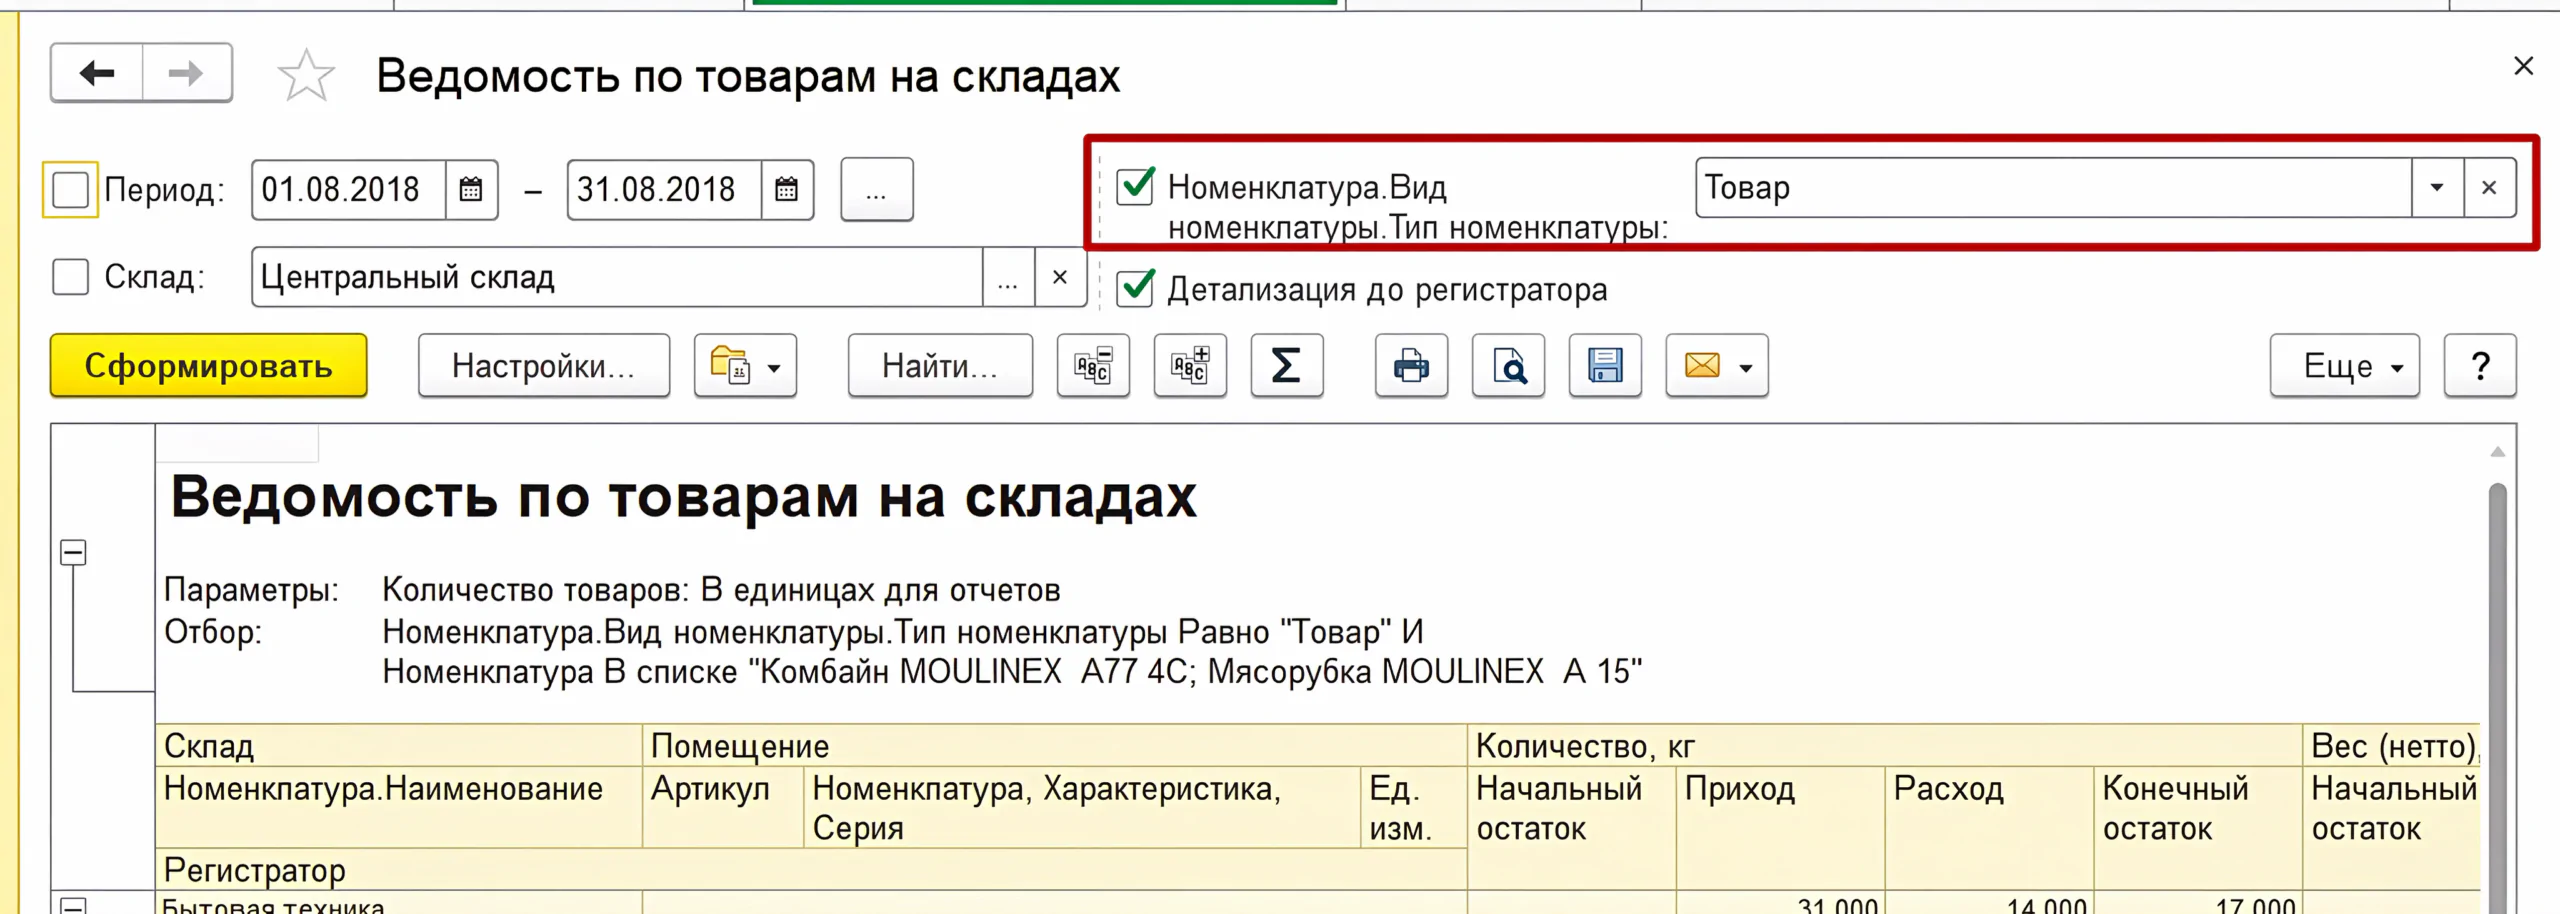The width and height of the screenshot is (2560, 914).
Task: Close the report with the X
Action: click(x=2523, y=66)
